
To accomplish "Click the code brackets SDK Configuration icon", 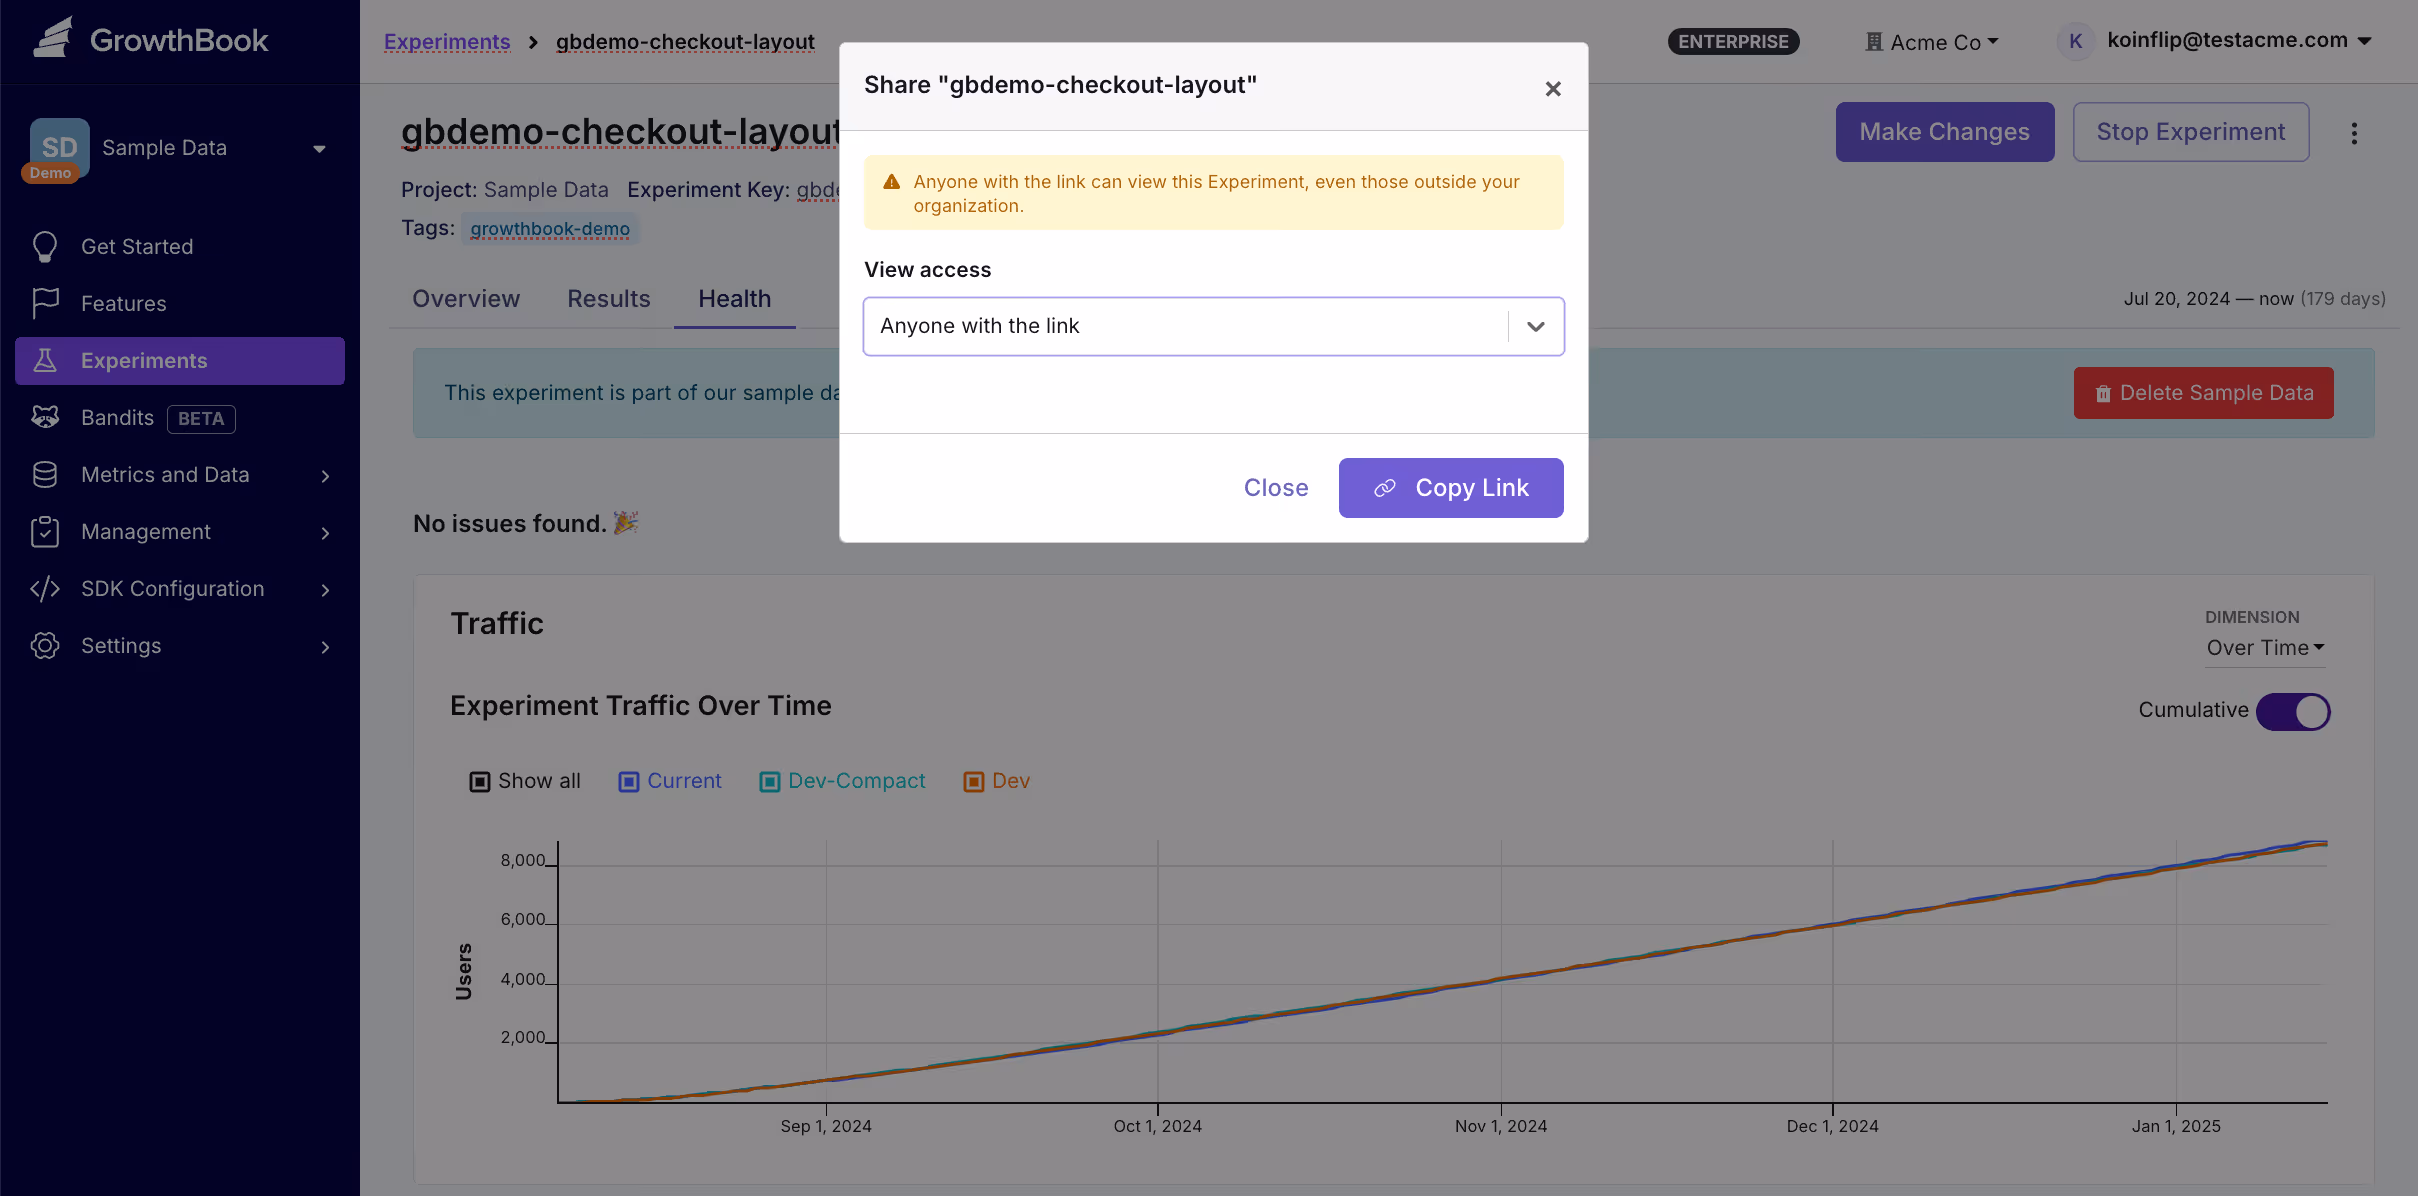I will [45, 588].
